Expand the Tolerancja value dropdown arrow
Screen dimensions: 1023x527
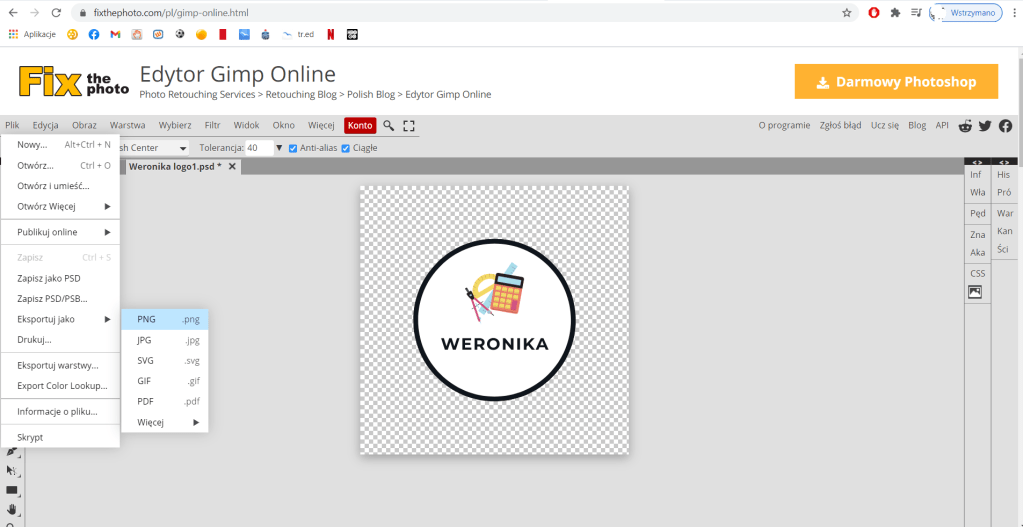[x=279, y=148]
